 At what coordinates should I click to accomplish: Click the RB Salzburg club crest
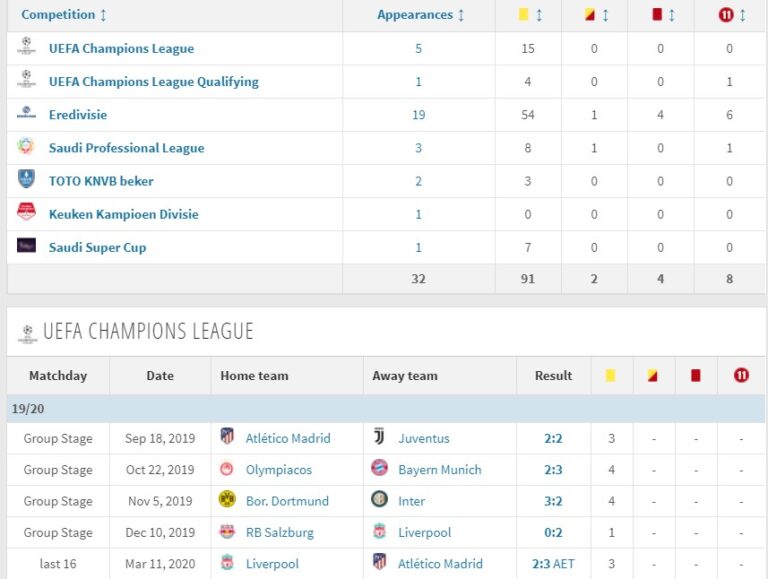227,532
